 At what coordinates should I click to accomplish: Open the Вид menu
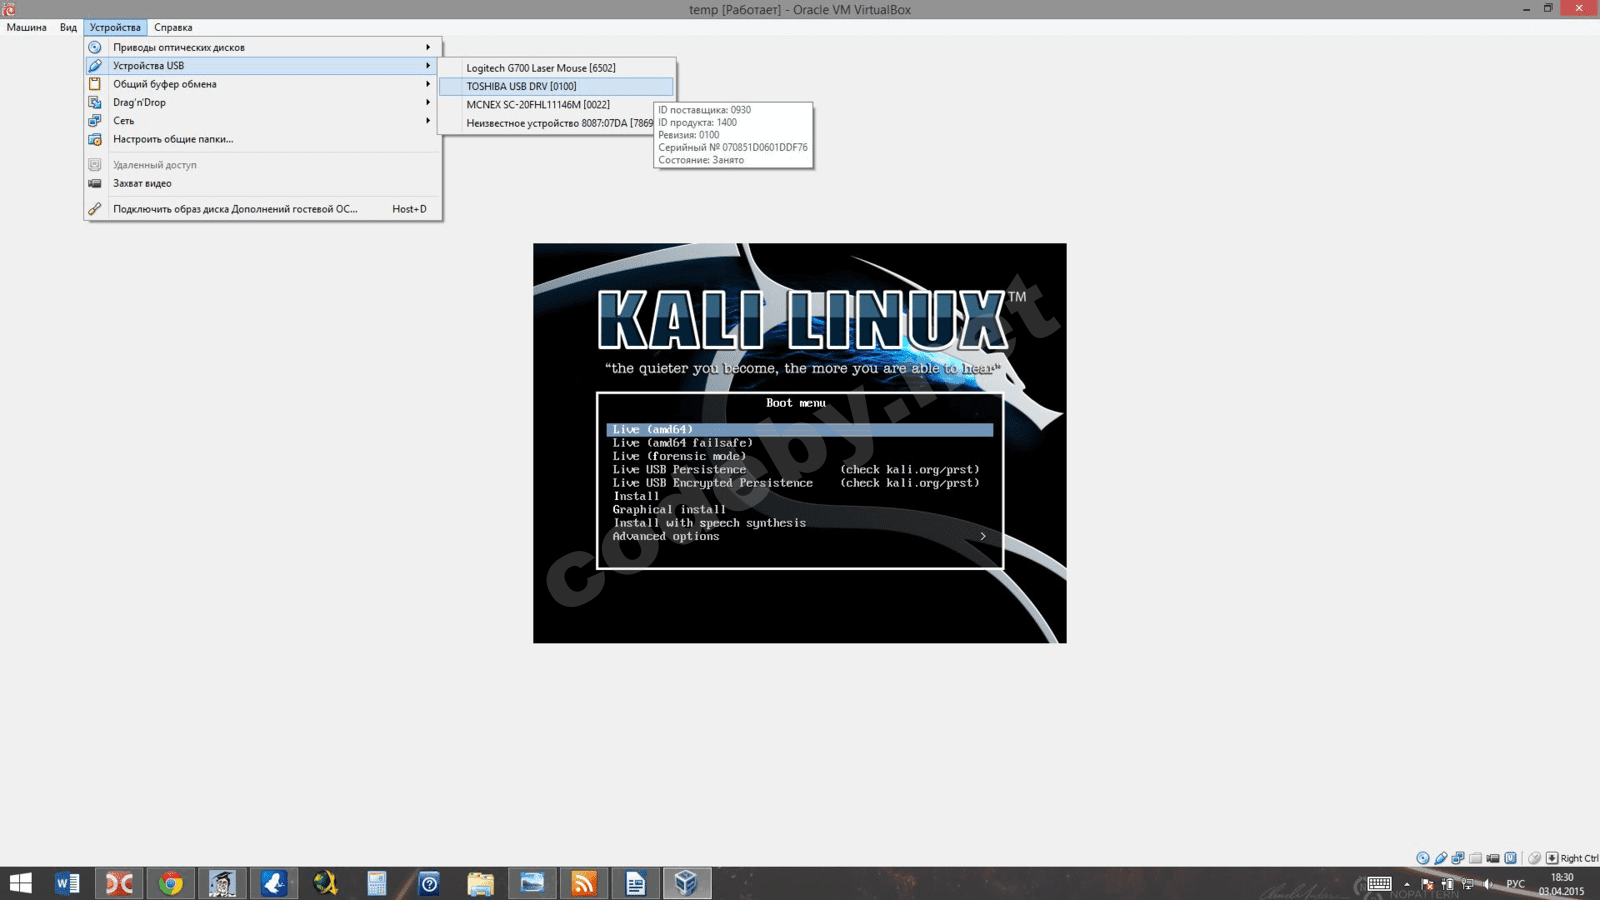(x=68, y=27)
